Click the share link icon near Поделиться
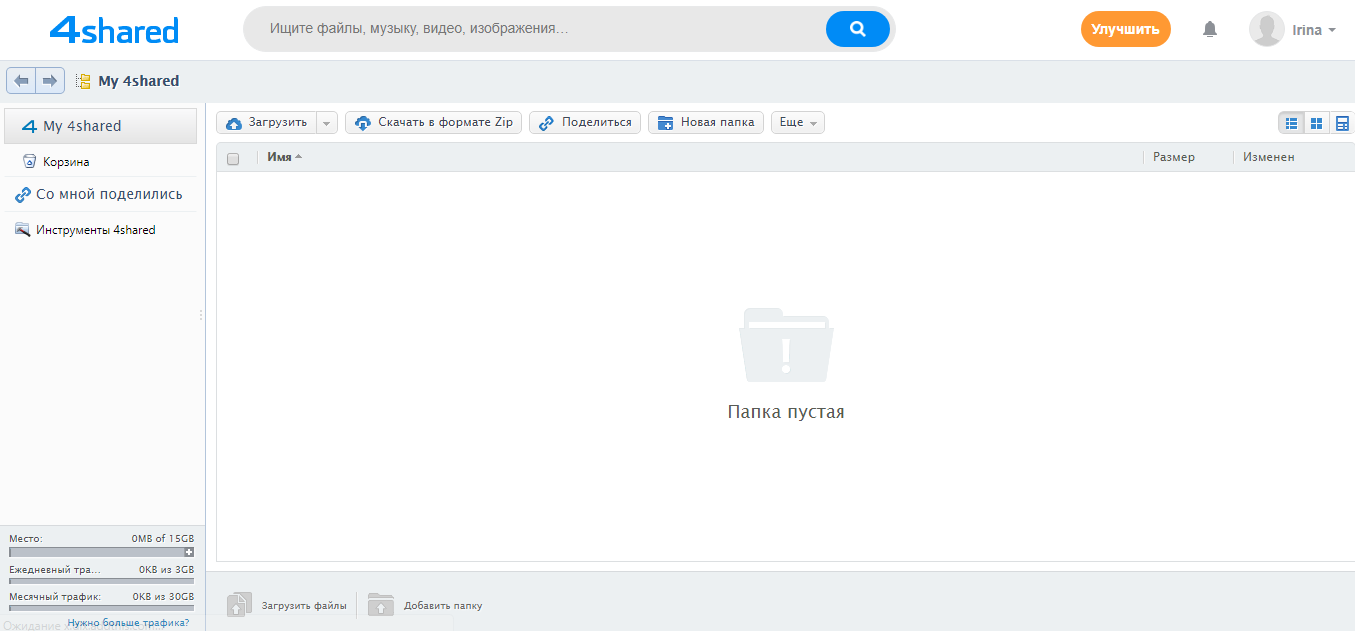This screenshot has width=1355, height=631. (x=547, y=122)
